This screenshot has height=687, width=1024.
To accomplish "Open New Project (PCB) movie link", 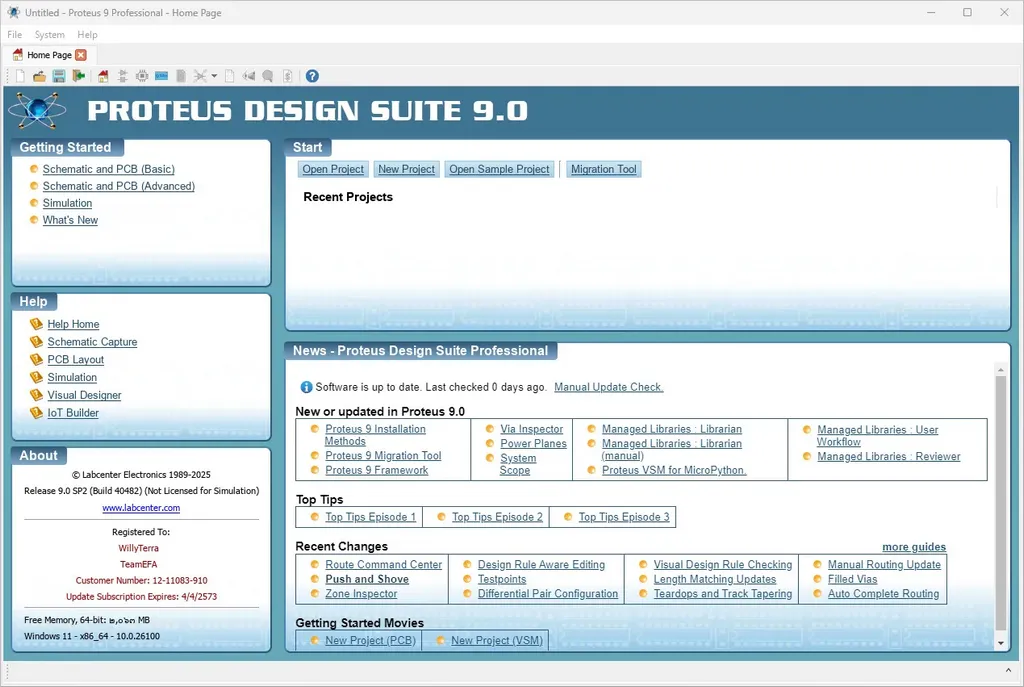I will click(x=370, y=641).
